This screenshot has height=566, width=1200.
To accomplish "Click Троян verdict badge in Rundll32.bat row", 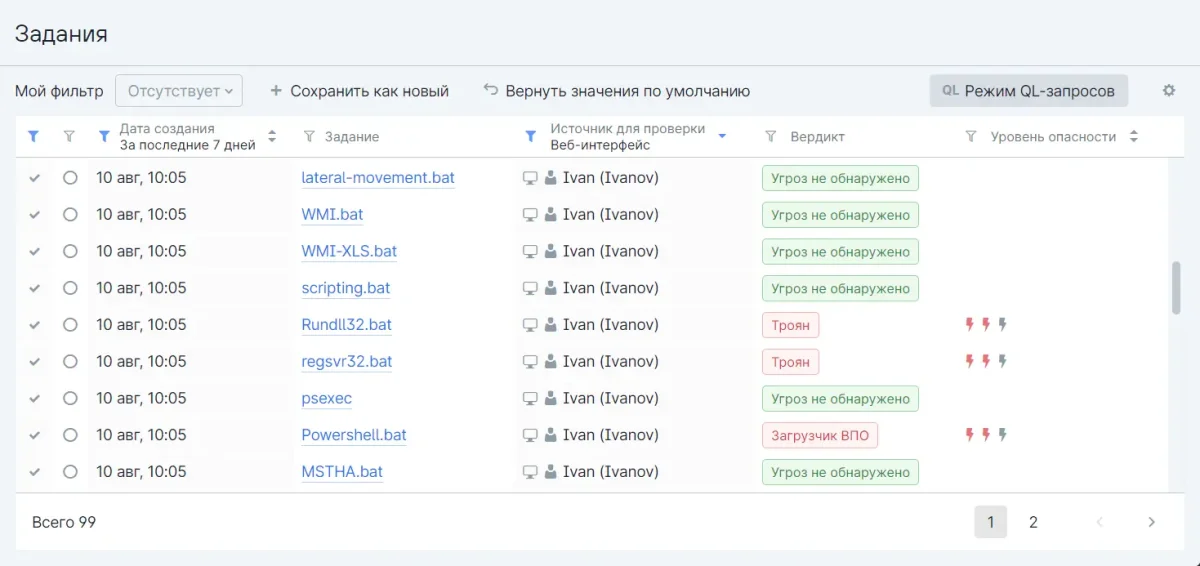I will click(790, 325).
